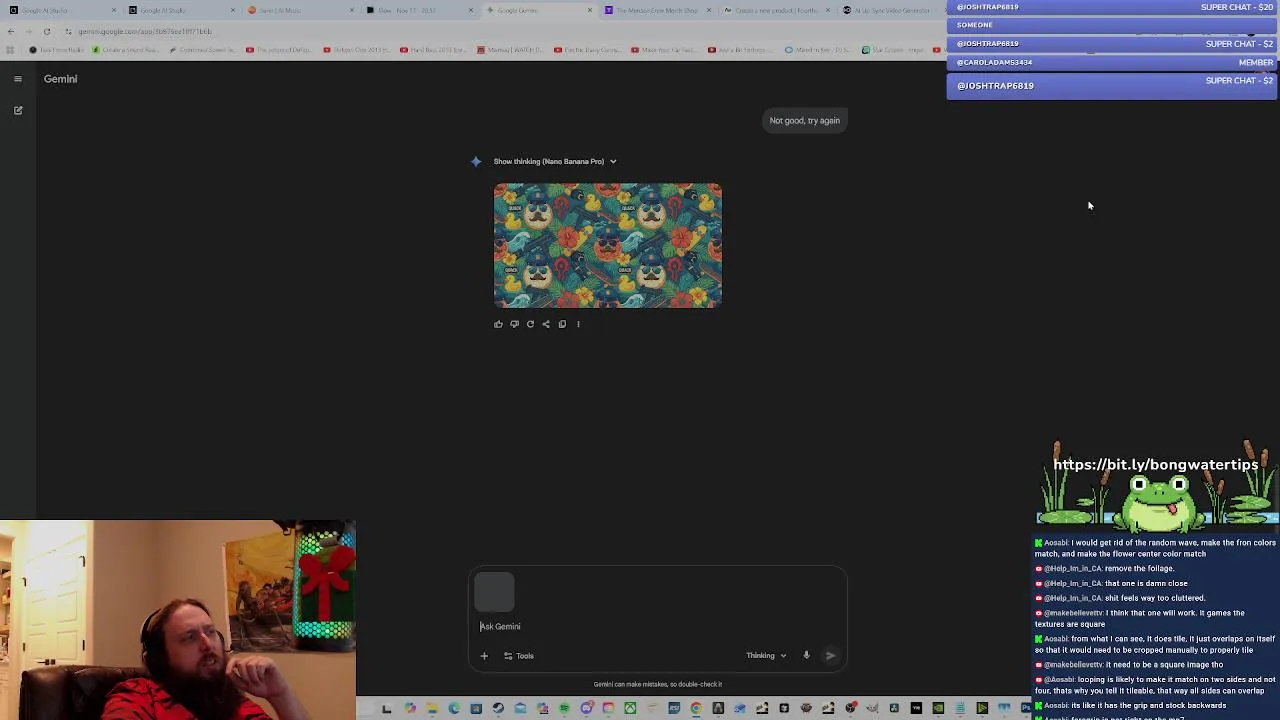Give the response a thumbs down
Screen dimensions: 1280x720
pos(514,324)
